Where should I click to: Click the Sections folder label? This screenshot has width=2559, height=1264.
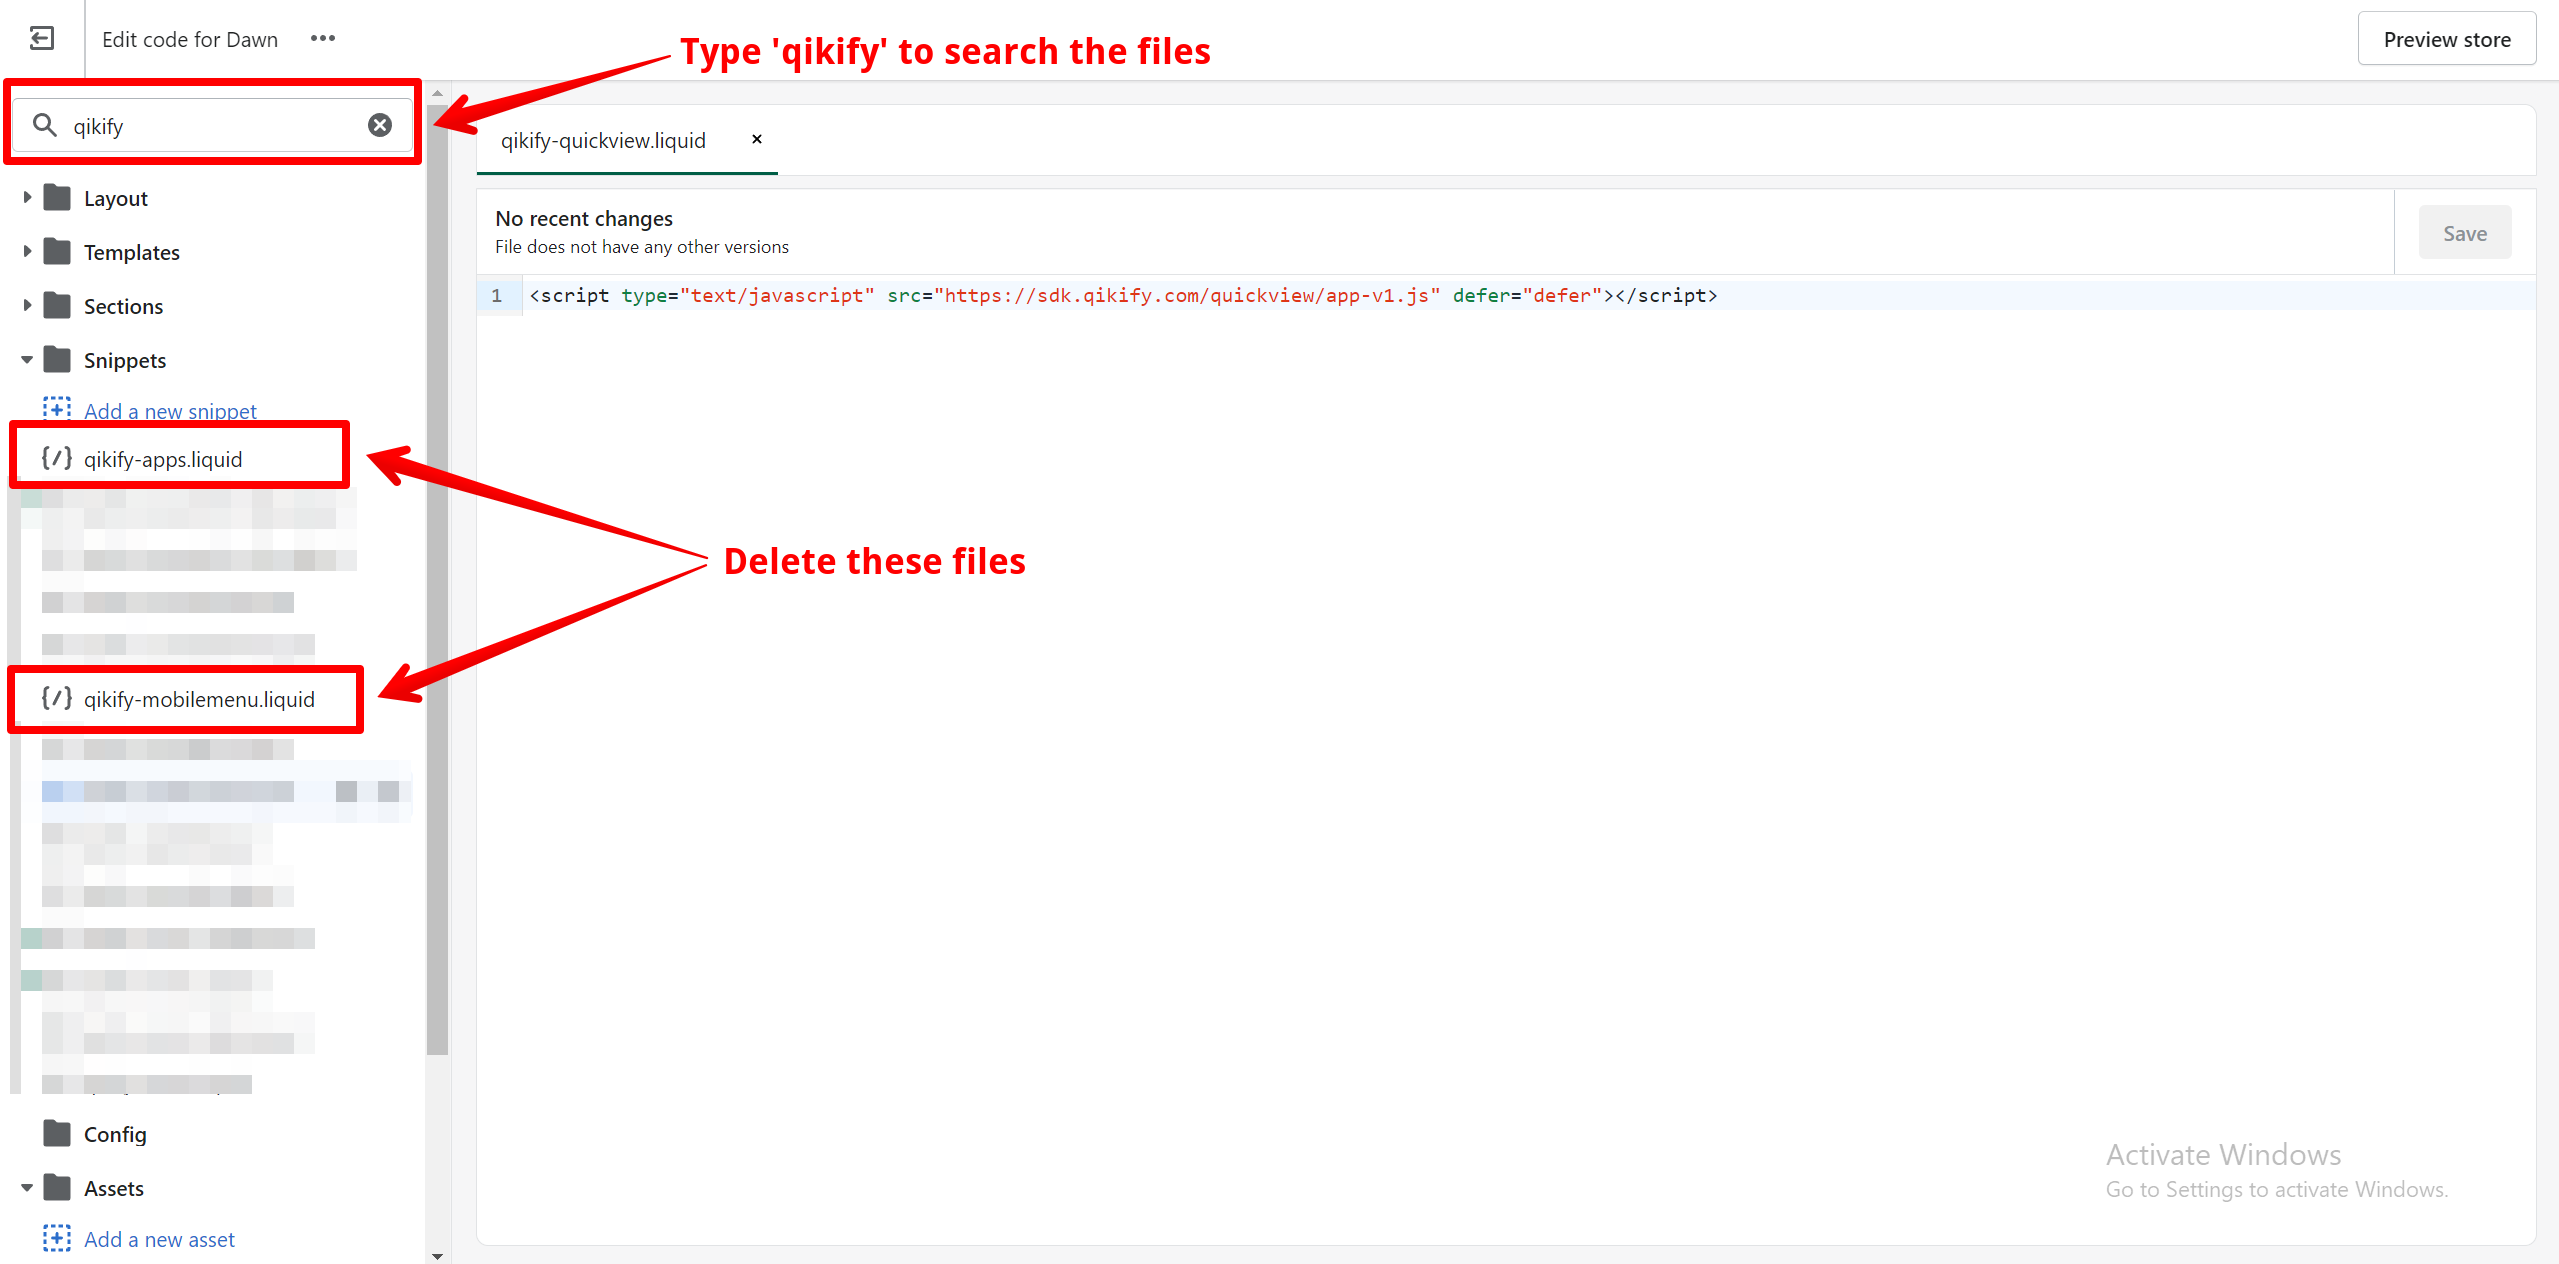[123, 306]
